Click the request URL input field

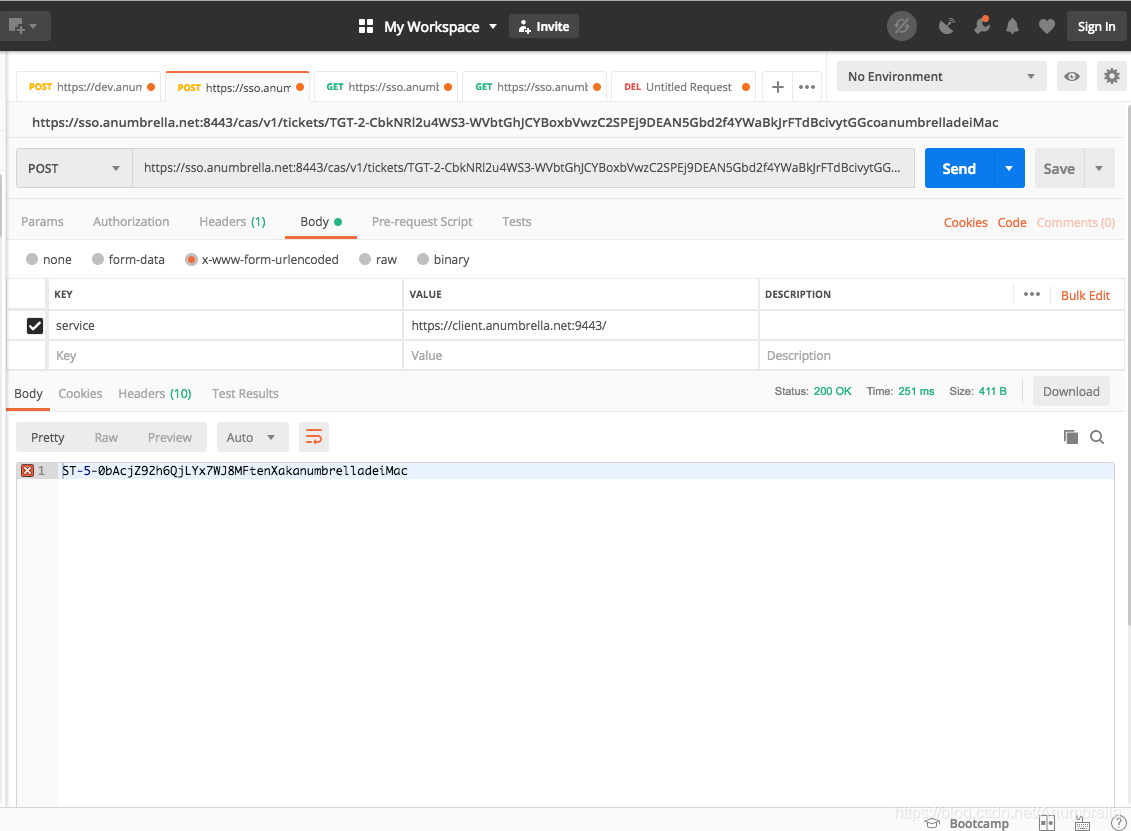pyautogui.click(x=523, y=168)
